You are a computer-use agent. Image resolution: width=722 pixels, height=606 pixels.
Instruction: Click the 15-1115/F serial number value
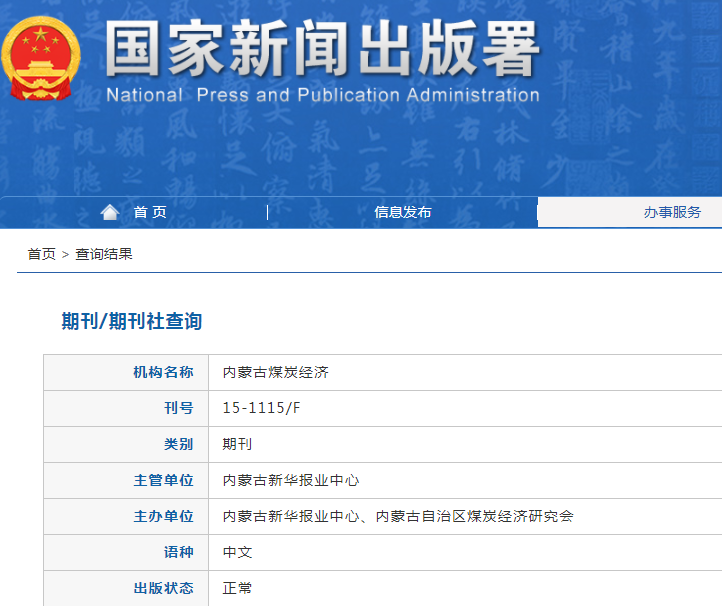(x=260, y=408)
